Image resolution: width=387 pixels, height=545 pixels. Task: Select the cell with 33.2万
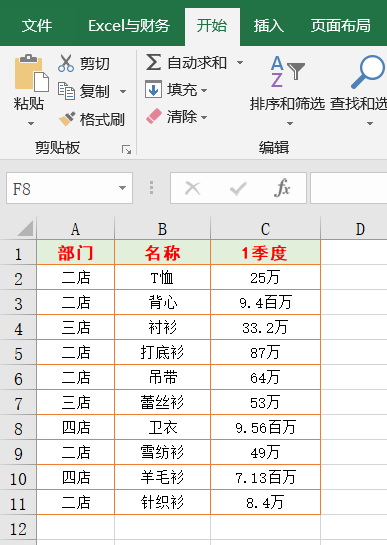tap(265, 327)
